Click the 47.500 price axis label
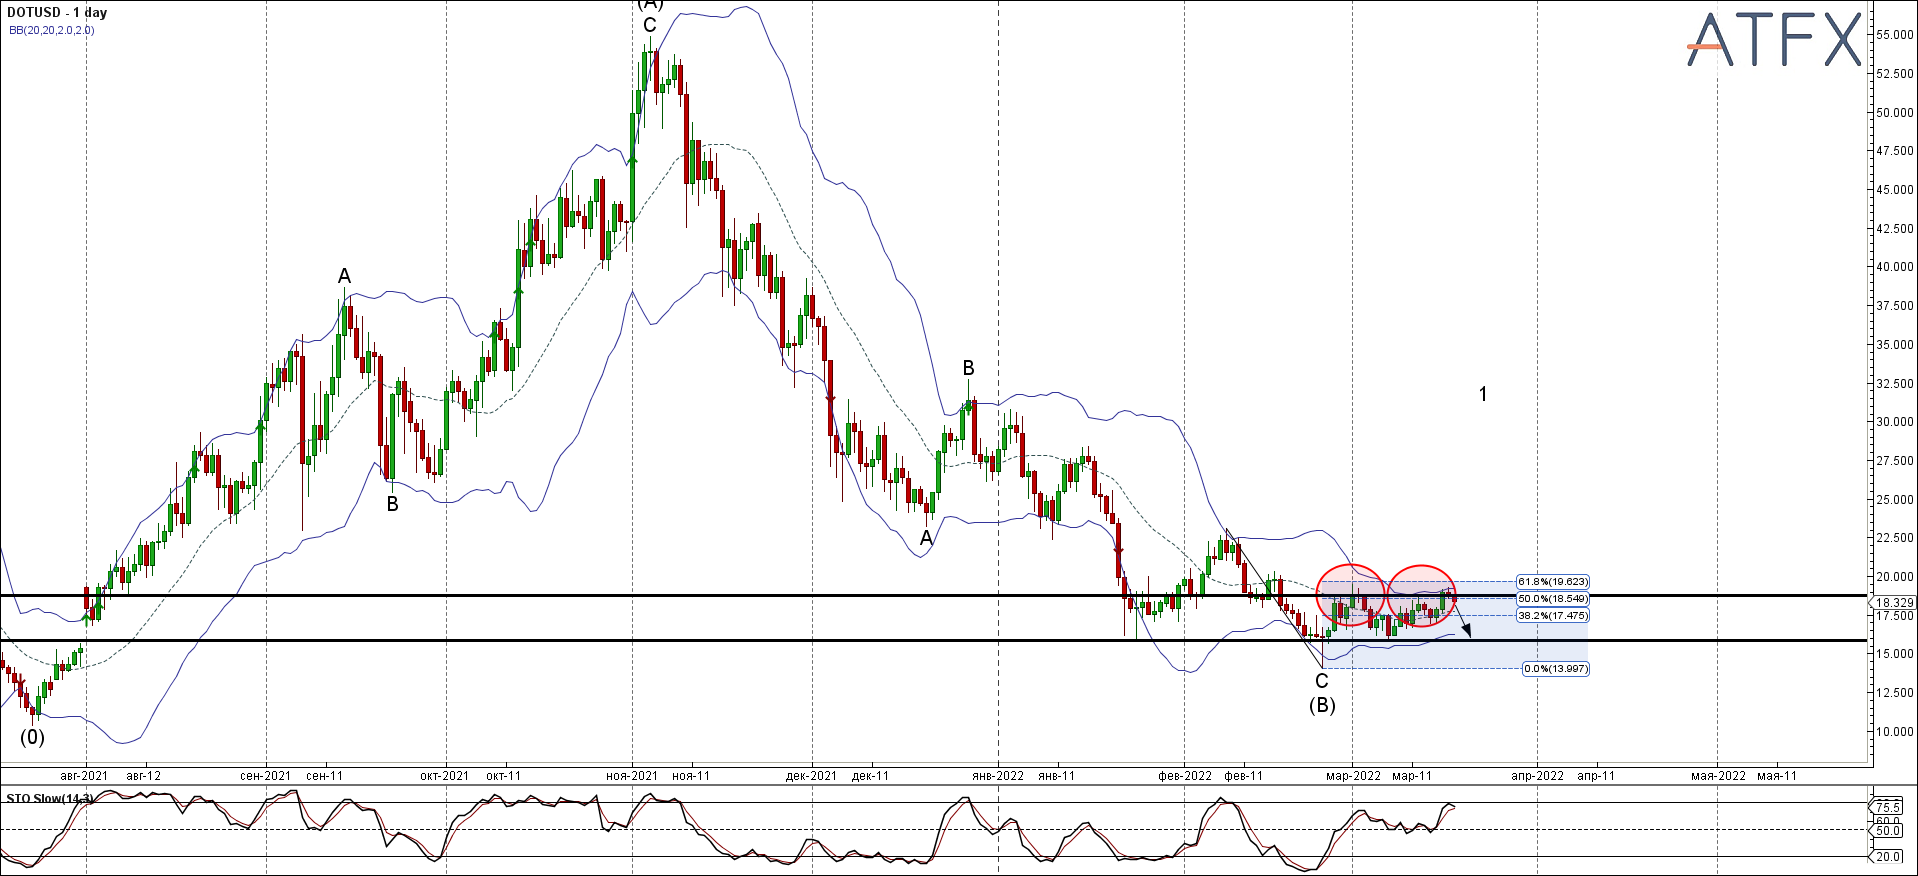The image size is (1918, 876). [x=1895, y=150]
